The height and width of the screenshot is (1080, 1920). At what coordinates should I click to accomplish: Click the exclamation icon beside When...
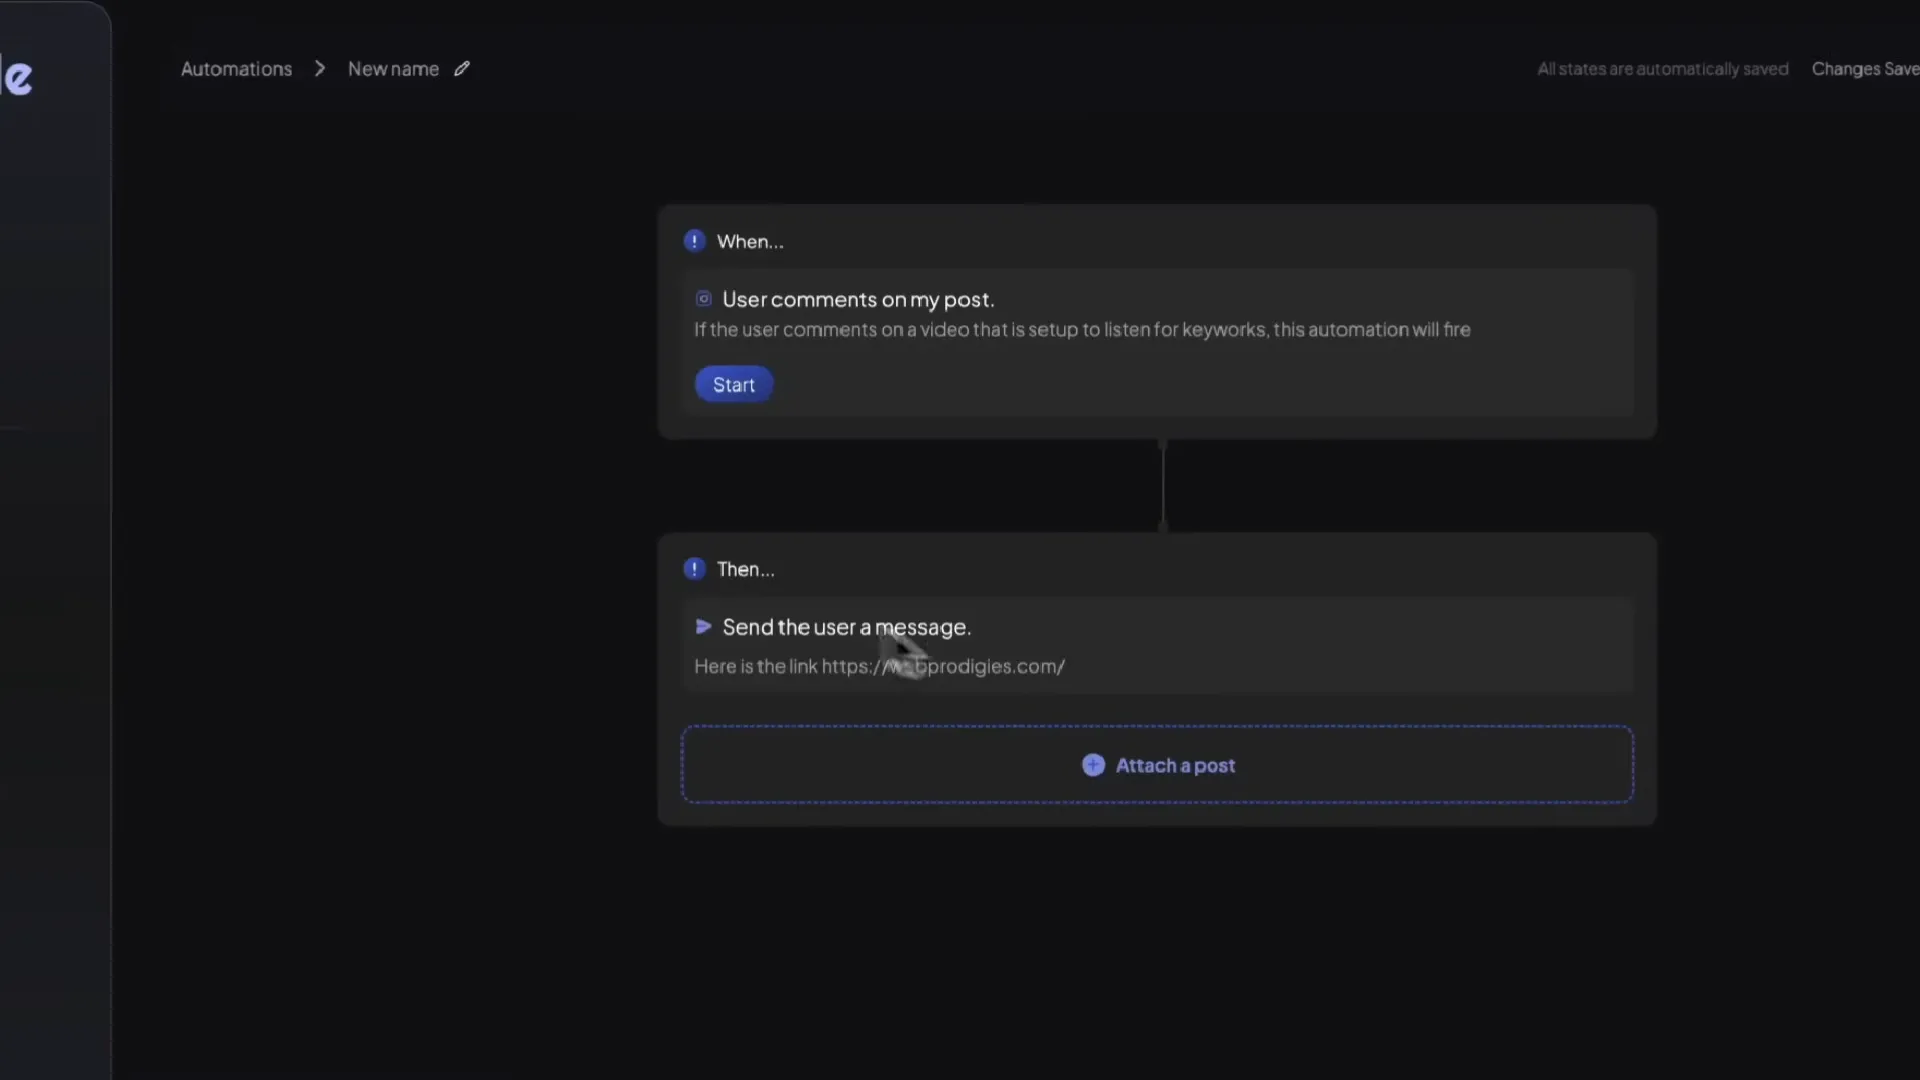click(x=694, y=241)
